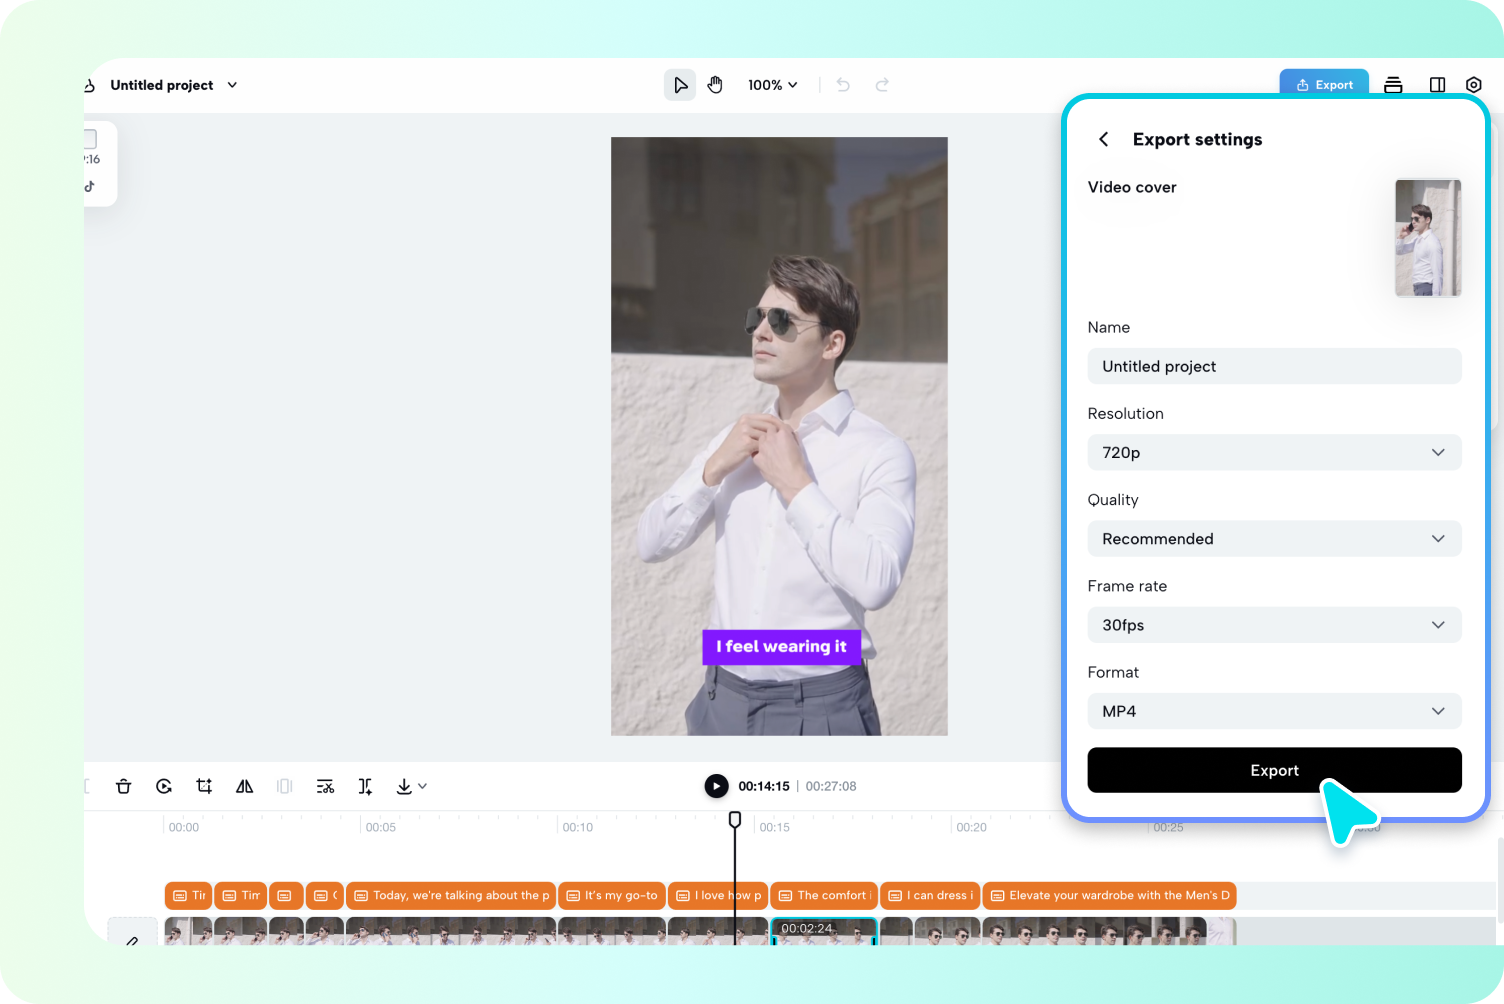1504x1004 pixels.
Task: Select the hand pan tool
Action: 715,85
